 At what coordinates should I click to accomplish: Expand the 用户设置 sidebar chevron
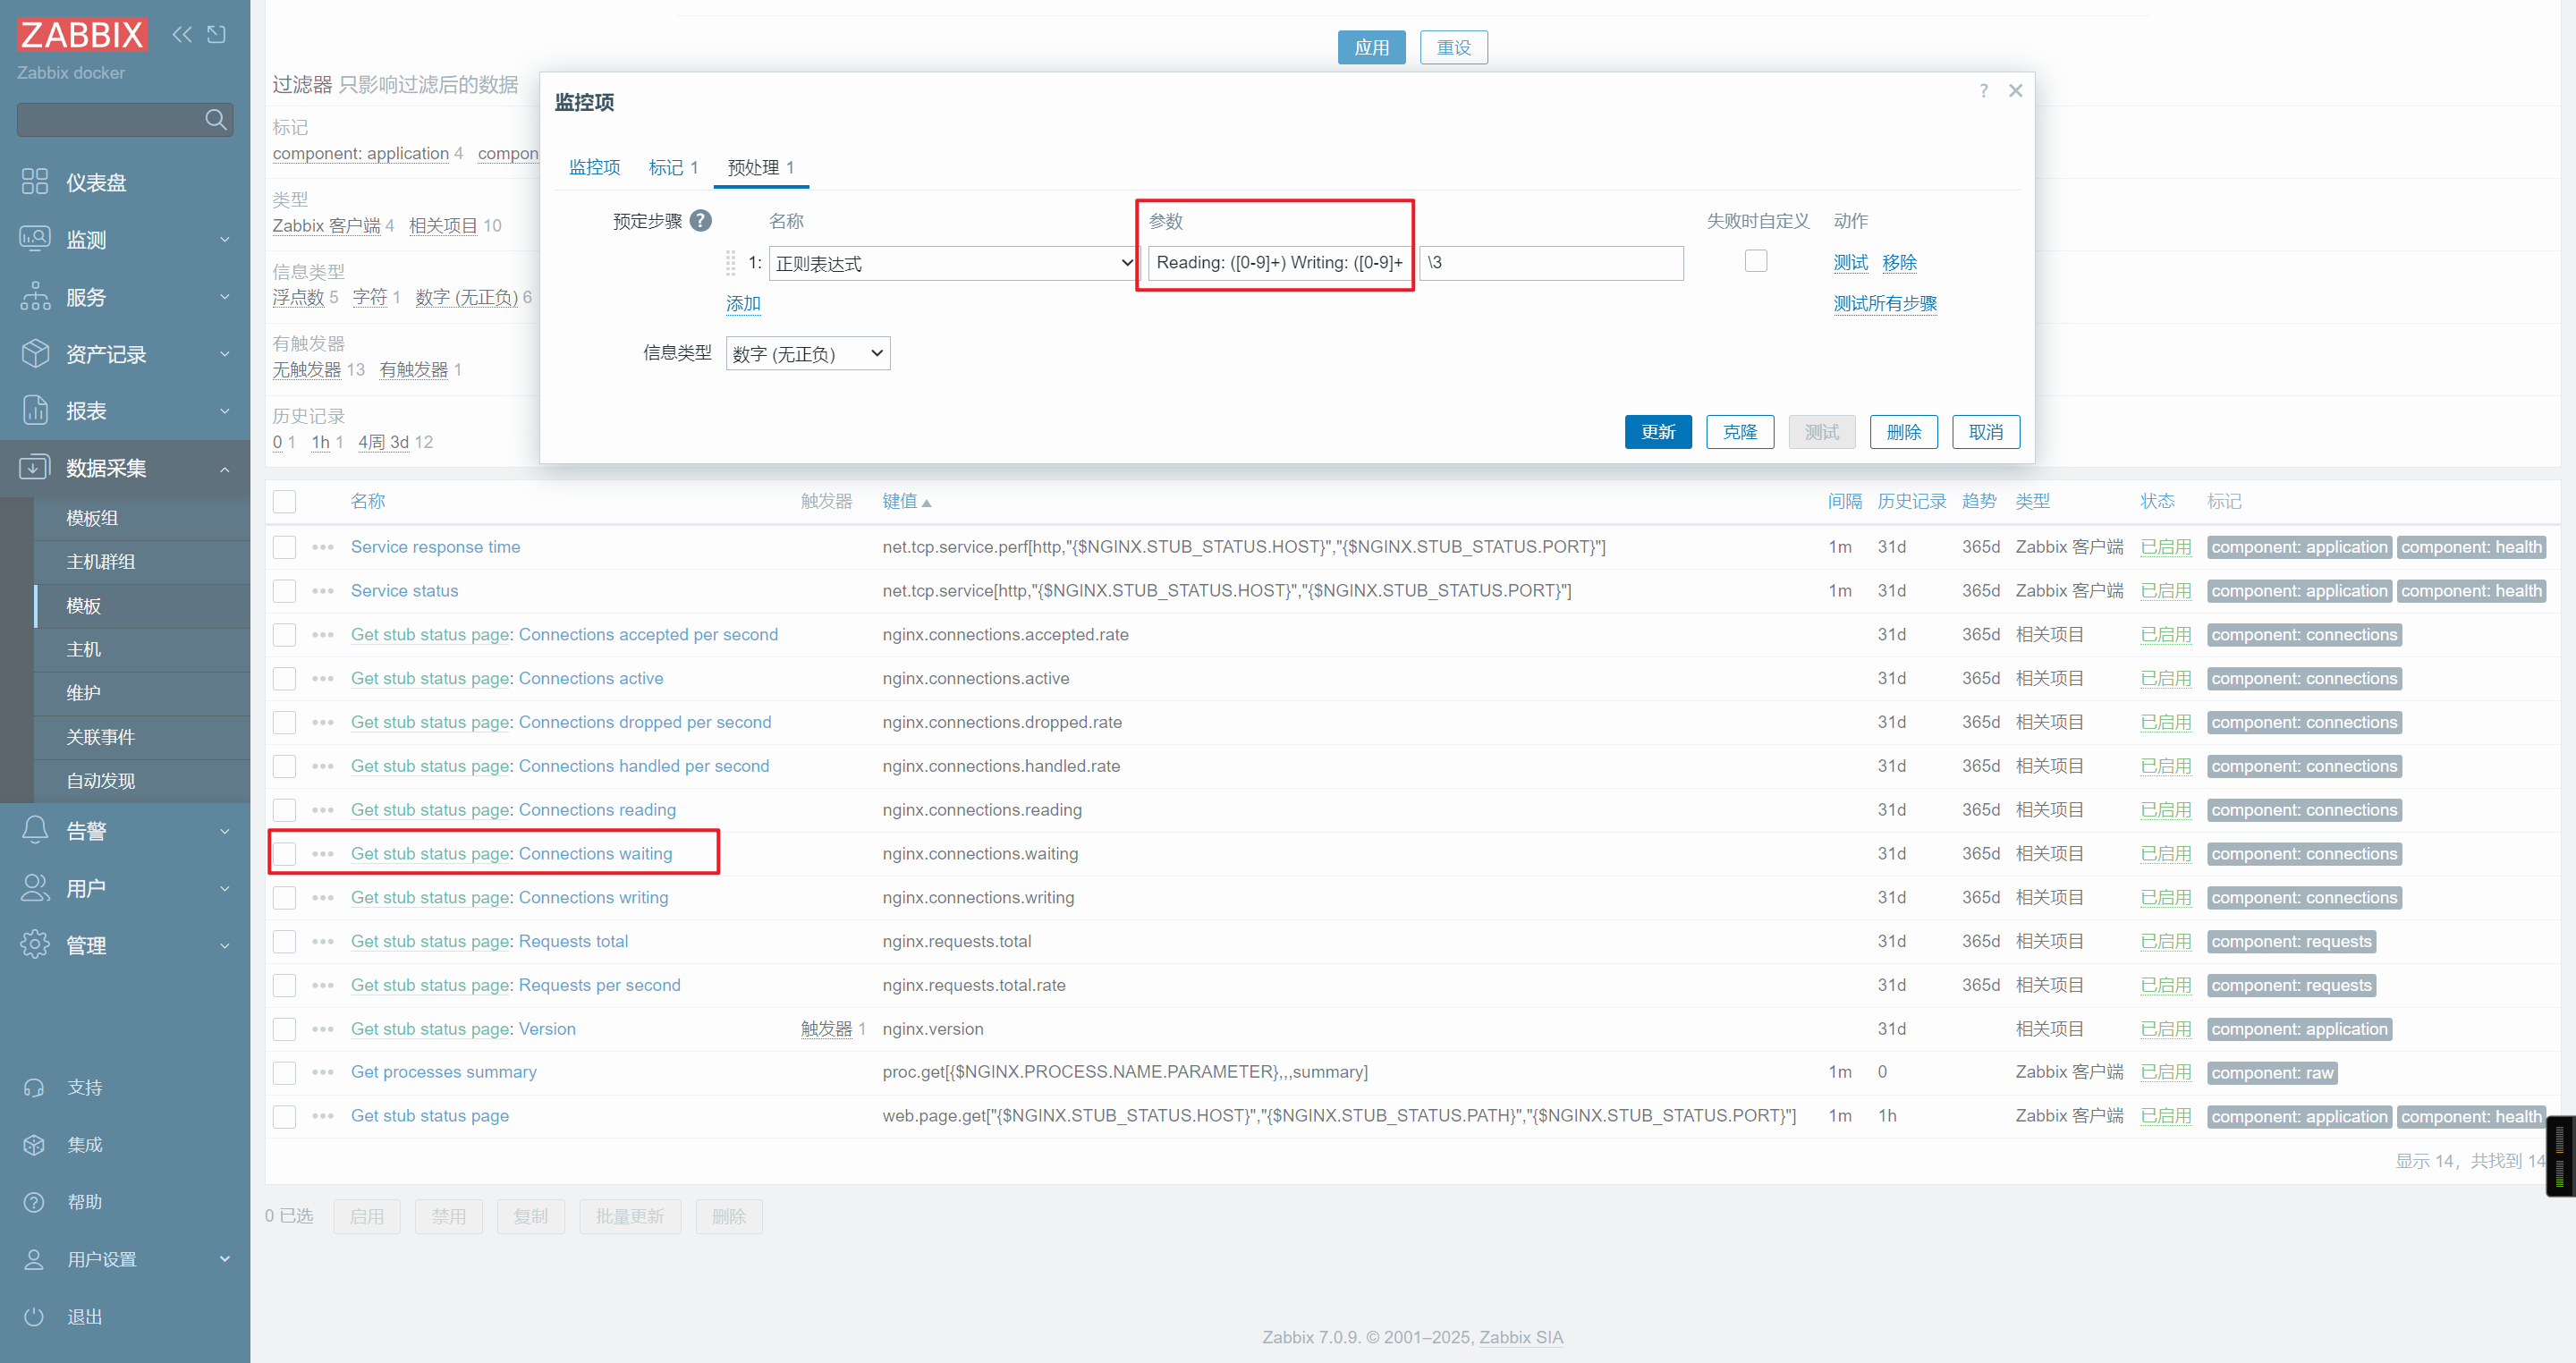click(225, 1260)
